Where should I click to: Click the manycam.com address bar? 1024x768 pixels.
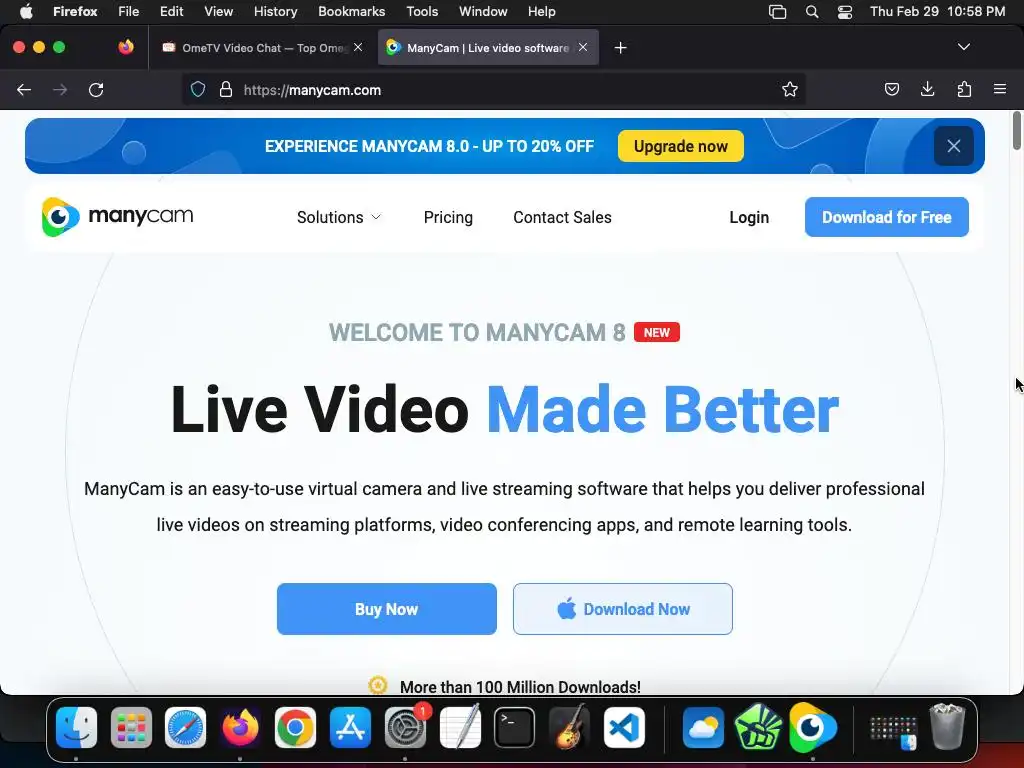click(x=493, y=89)
